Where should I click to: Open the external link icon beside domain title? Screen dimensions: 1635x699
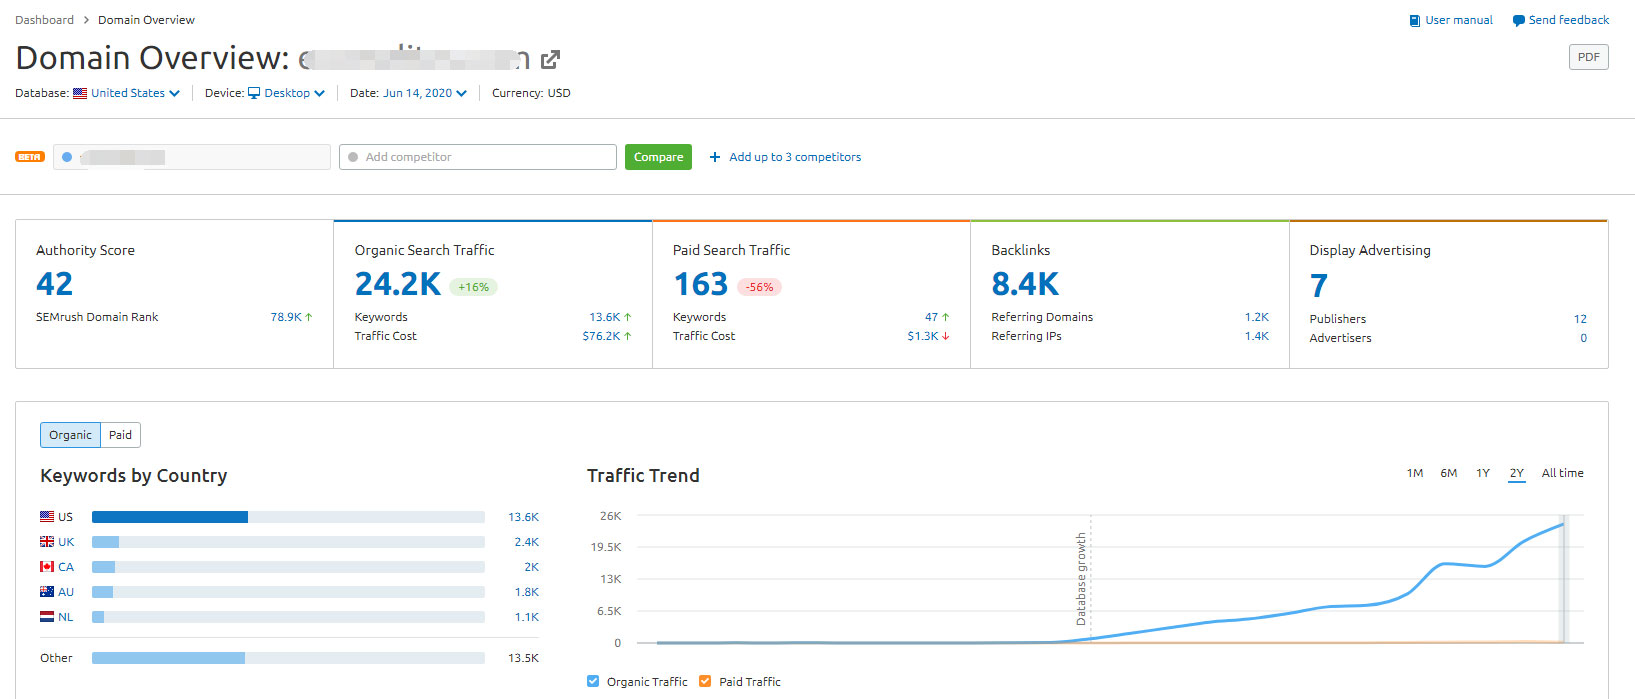pos(550,60)
